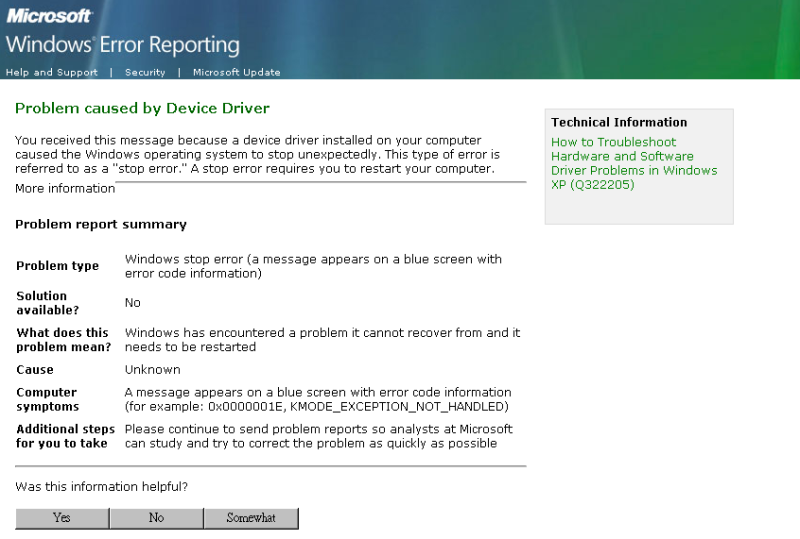Click the What does this problem mean? label

click(63, 339)
